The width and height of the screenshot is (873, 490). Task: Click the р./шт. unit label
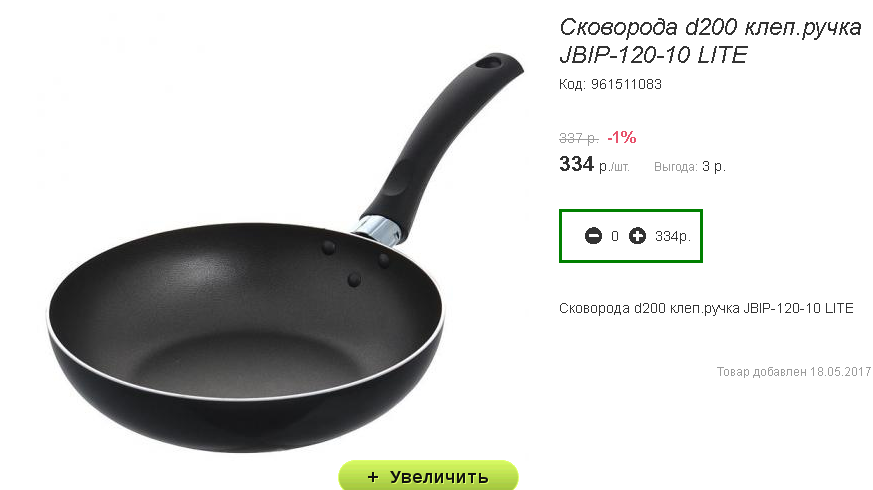614,167
